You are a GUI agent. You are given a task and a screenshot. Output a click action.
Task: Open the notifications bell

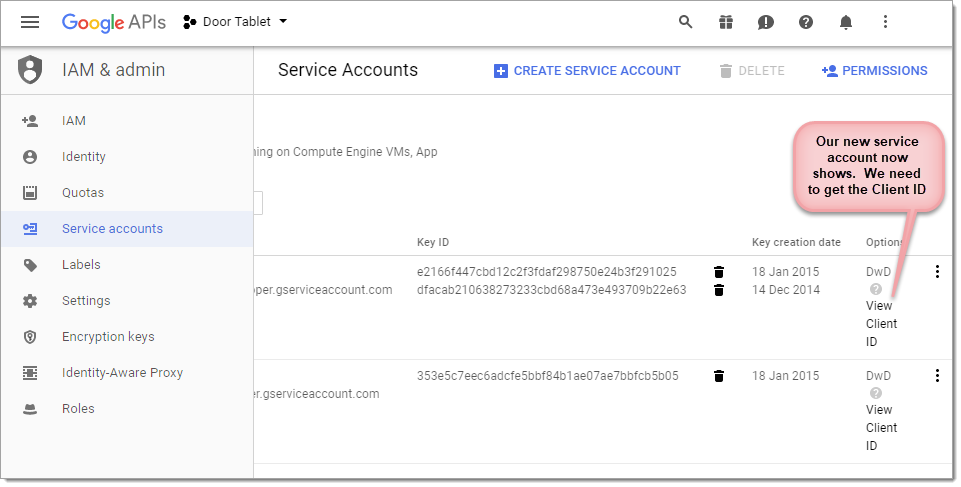point(846,22)
